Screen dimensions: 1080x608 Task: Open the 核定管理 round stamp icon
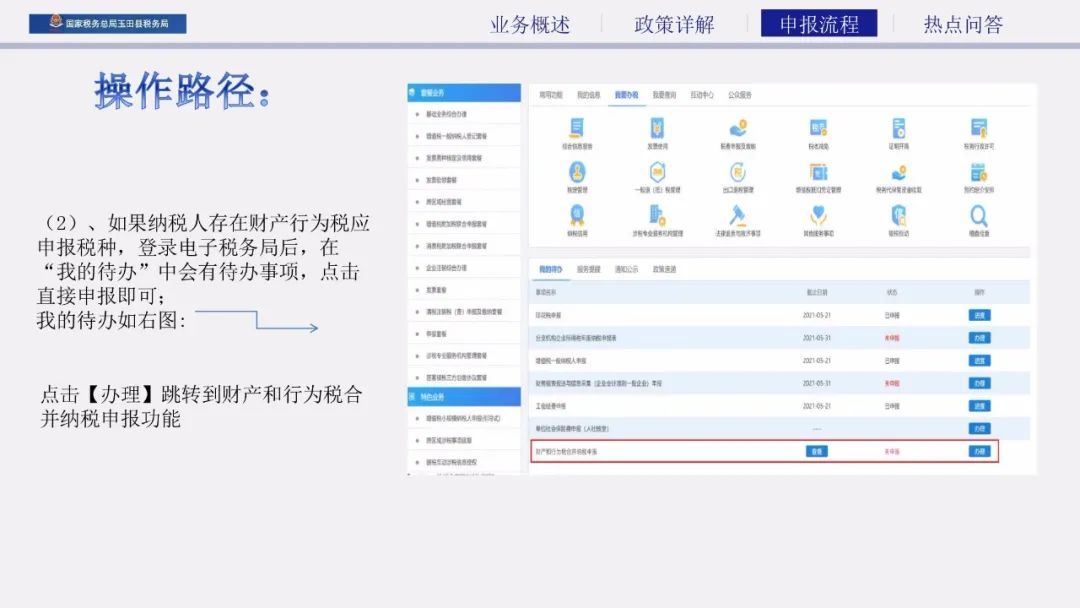(x=577, y=172)
